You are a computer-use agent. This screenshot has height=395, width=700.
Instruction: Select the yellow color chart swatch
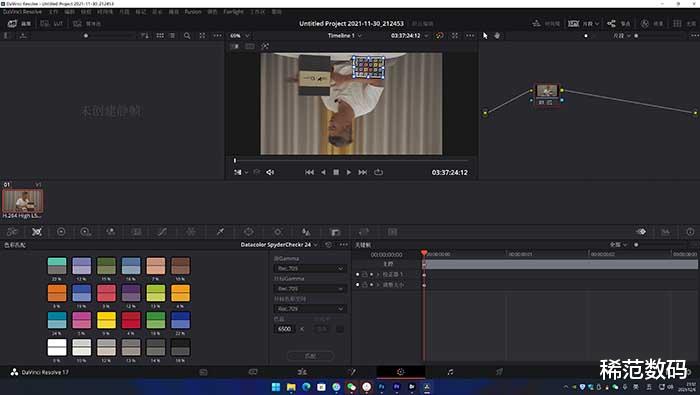coord(106,320)
